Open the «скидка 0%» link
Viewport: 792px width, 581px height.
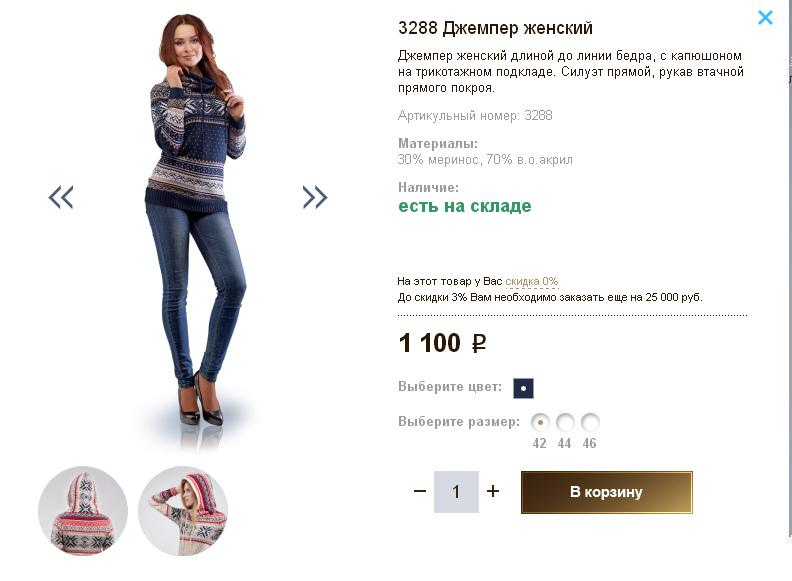[532, 282]
